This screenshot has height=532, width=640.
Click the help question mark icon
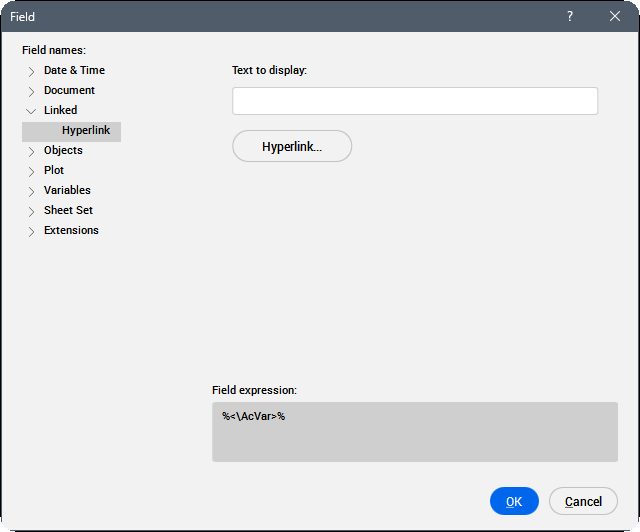570,16
